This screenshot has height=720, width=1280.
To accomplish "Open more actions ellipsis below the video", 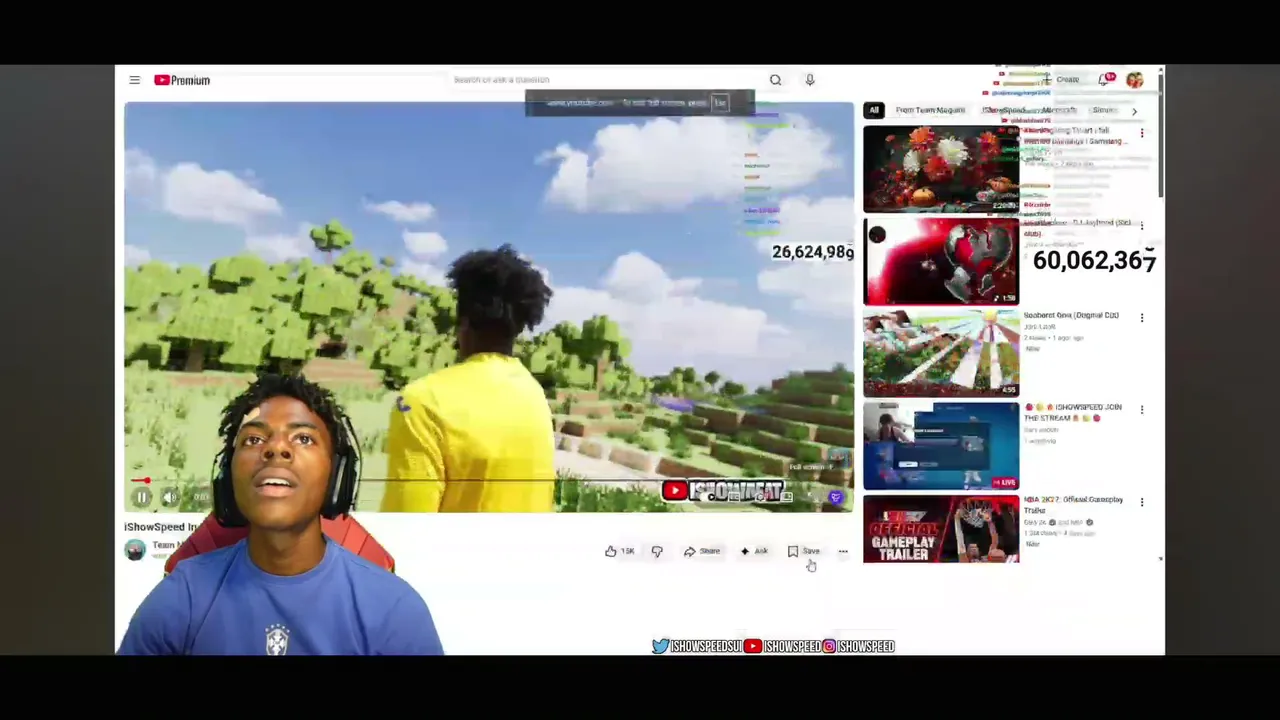I will 843,551.
